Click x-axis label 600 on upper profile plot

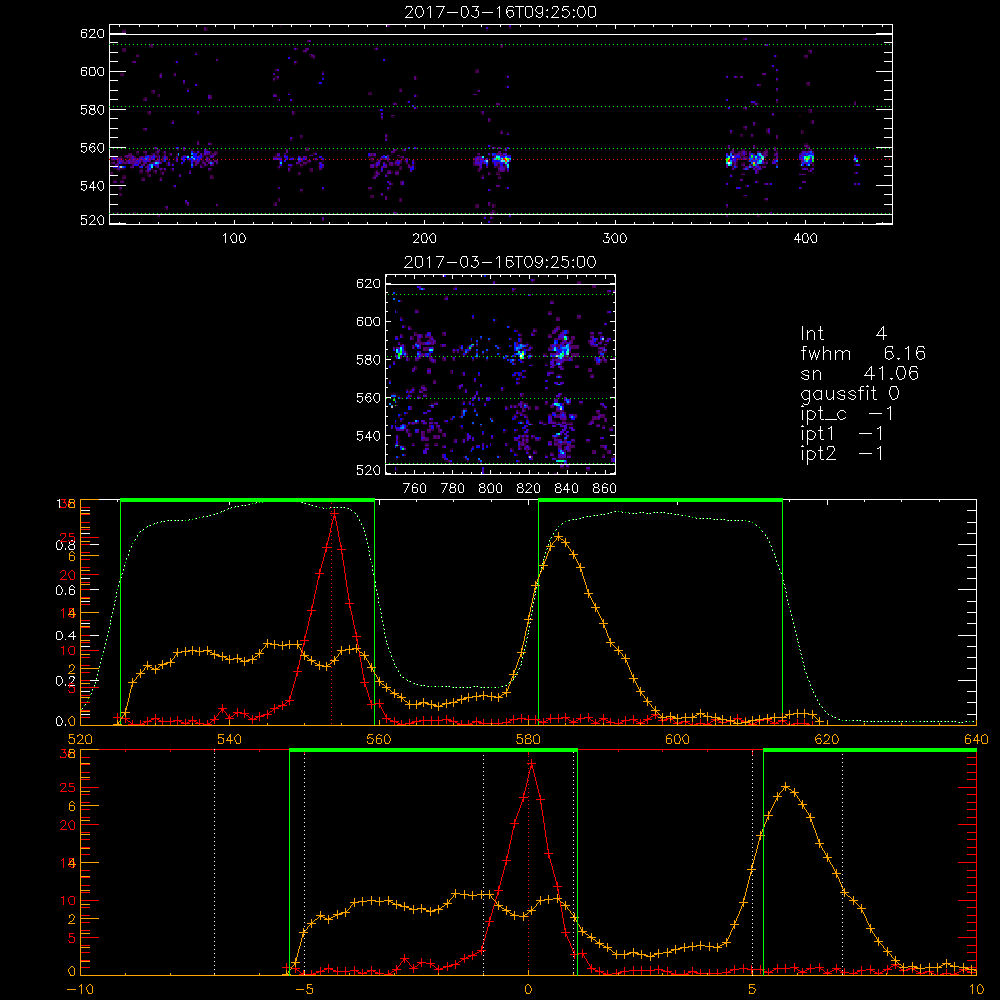[677, 739]
